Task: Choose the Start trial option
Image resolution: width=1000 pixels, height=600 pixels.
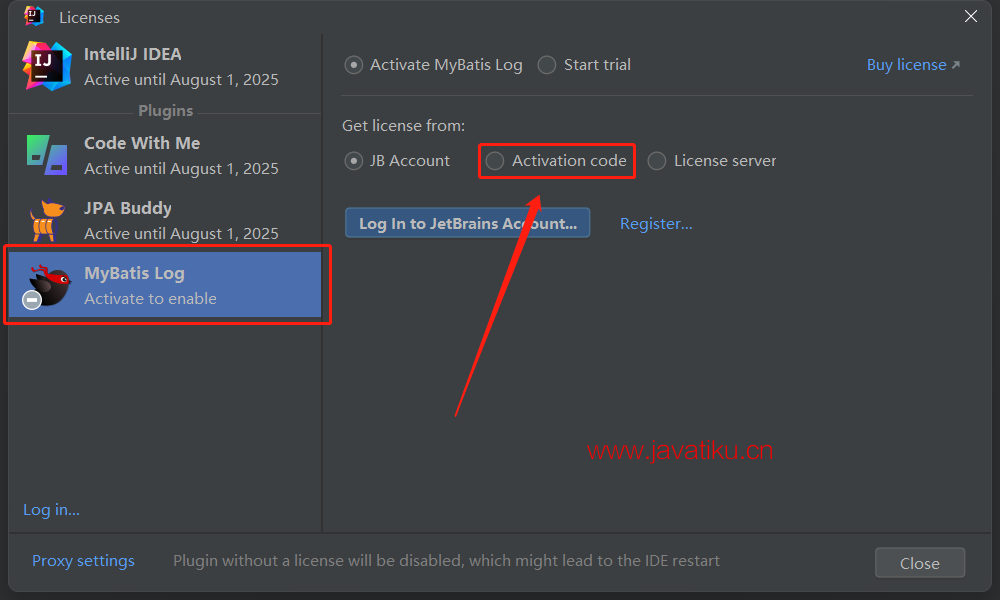Action: [584, 65]
